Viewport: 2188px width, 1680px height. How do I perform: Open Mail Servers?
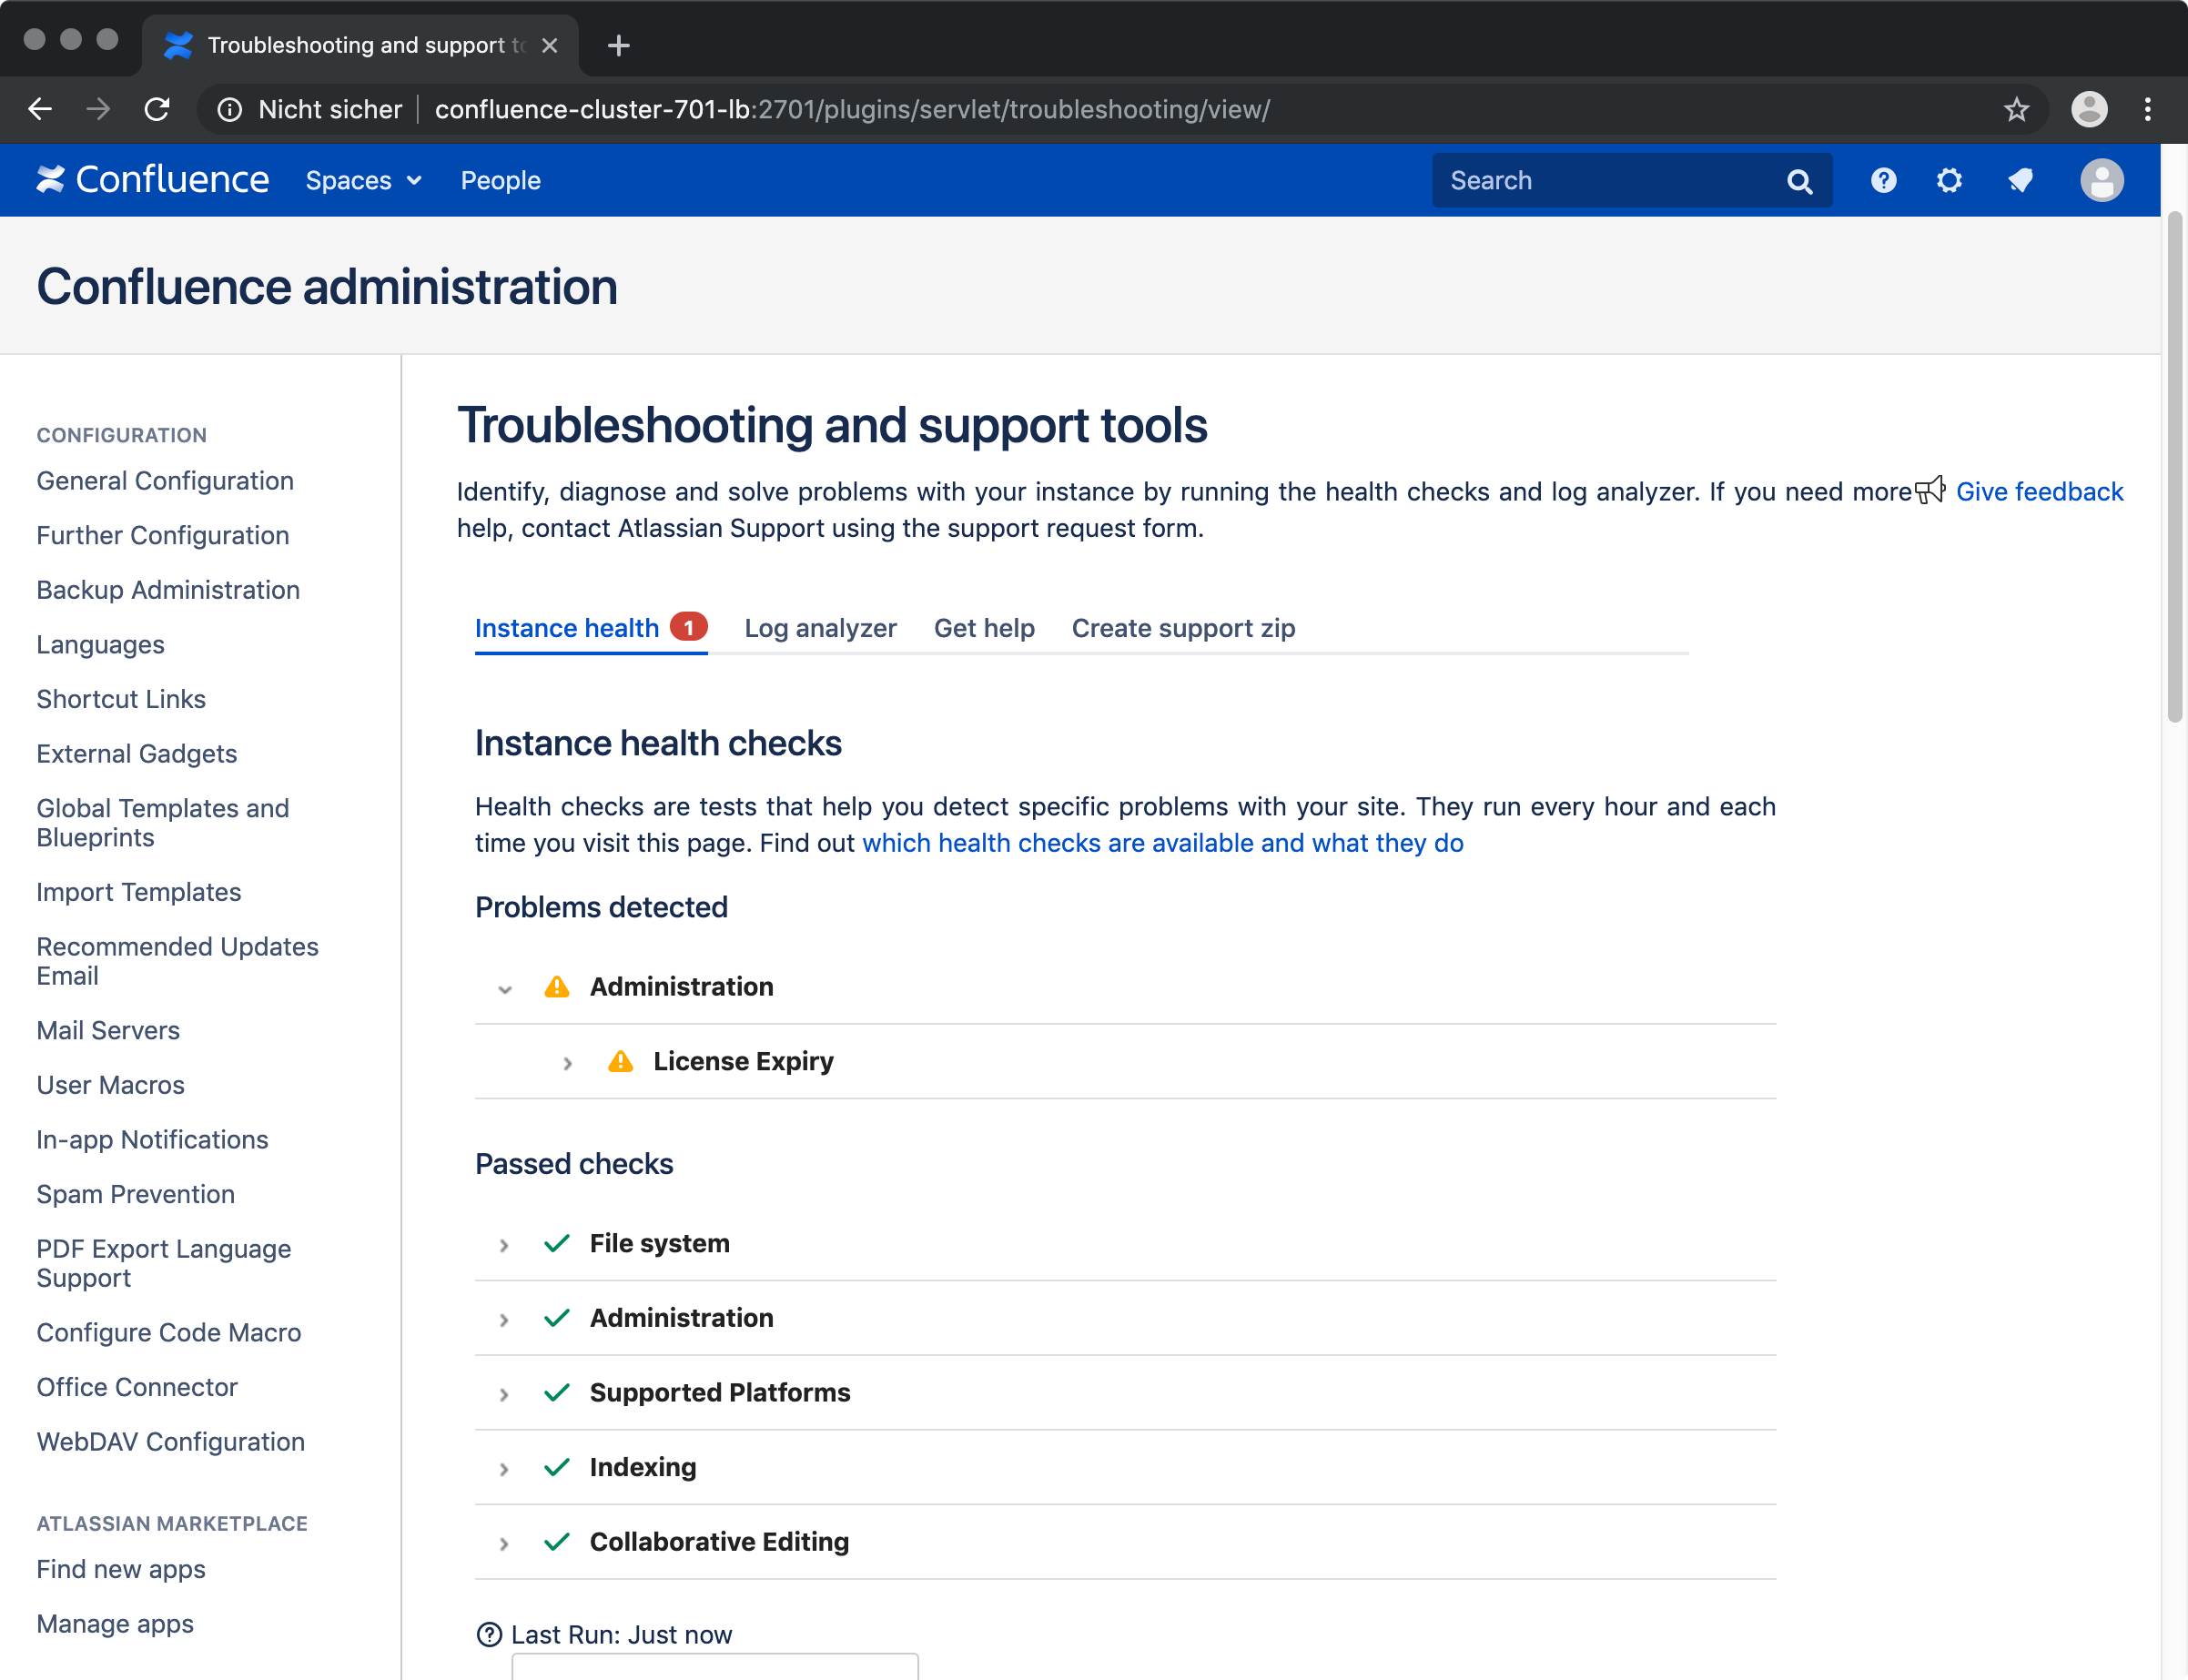tap(108, 1030)
